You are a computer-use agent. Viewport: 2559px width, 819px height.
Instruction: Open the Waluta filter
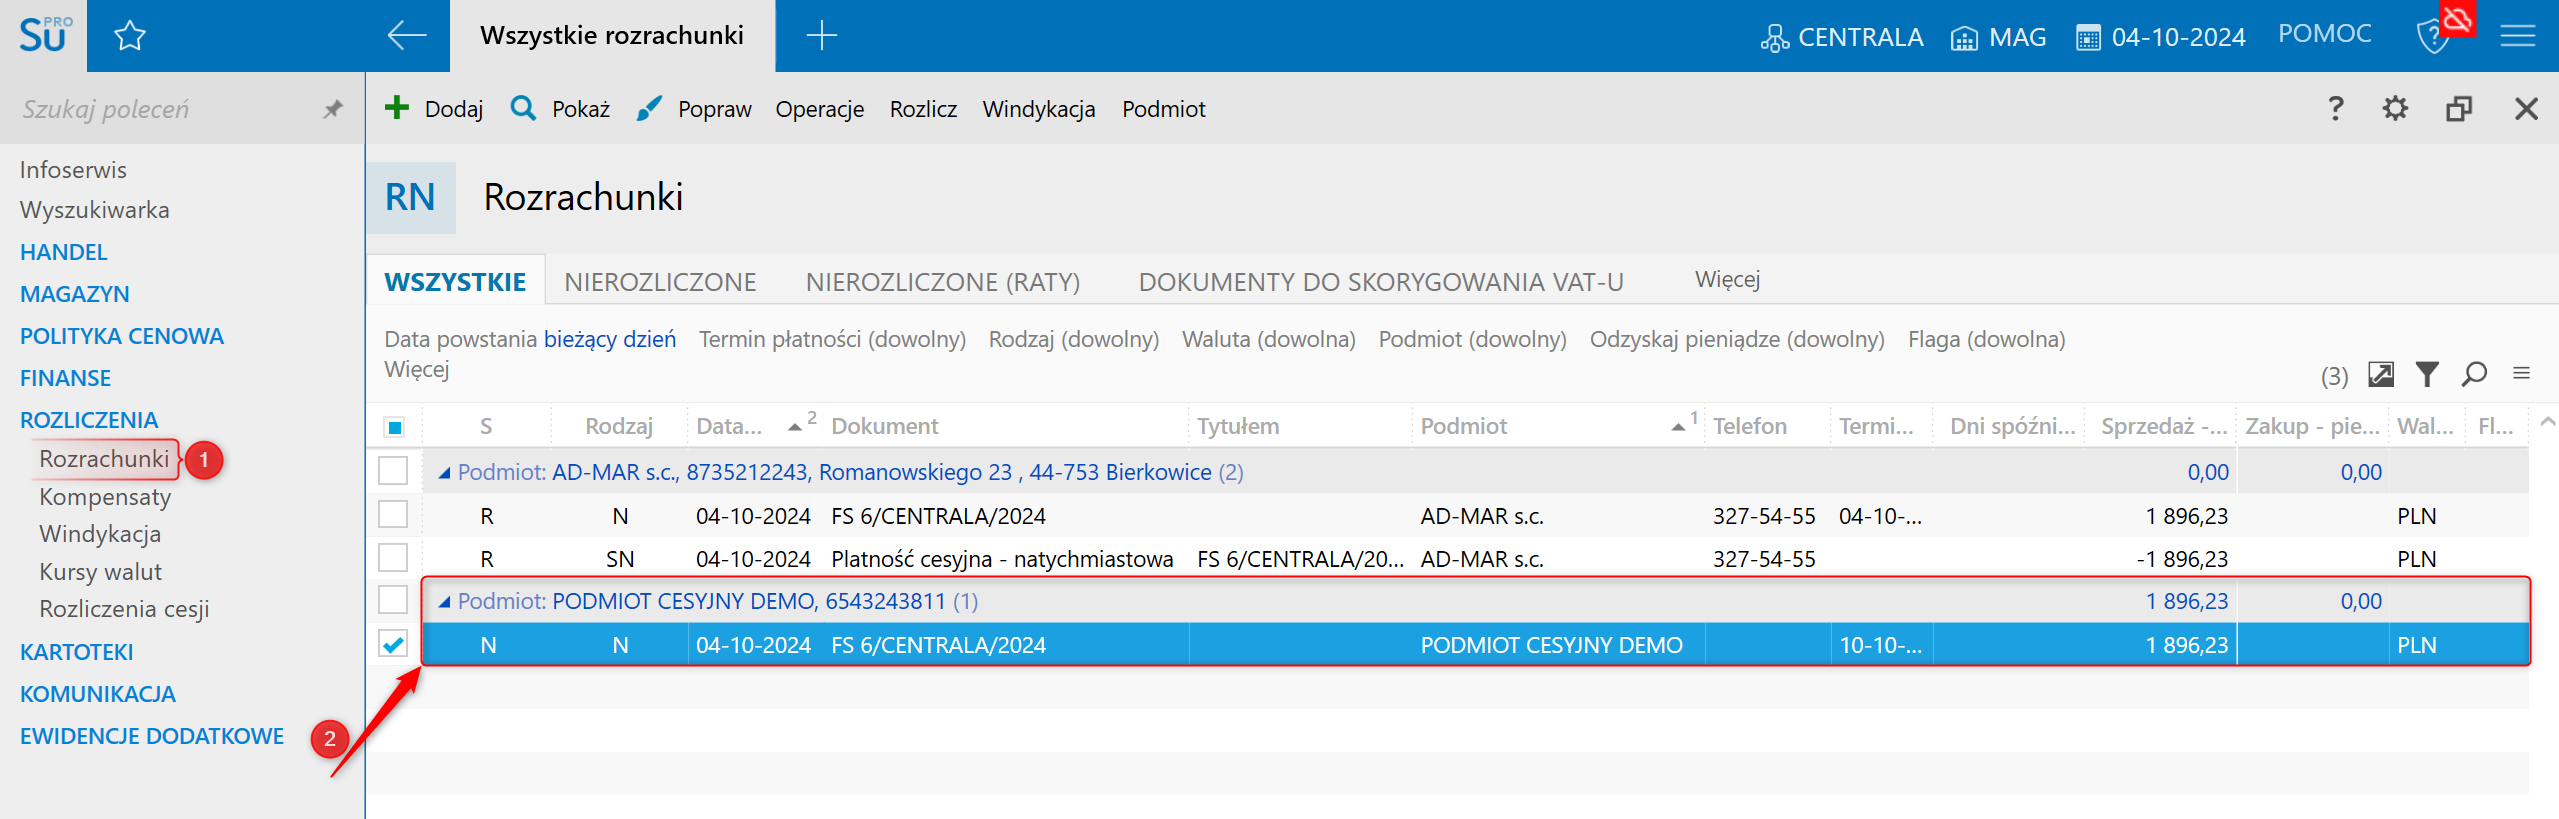tap(1269, 340)
